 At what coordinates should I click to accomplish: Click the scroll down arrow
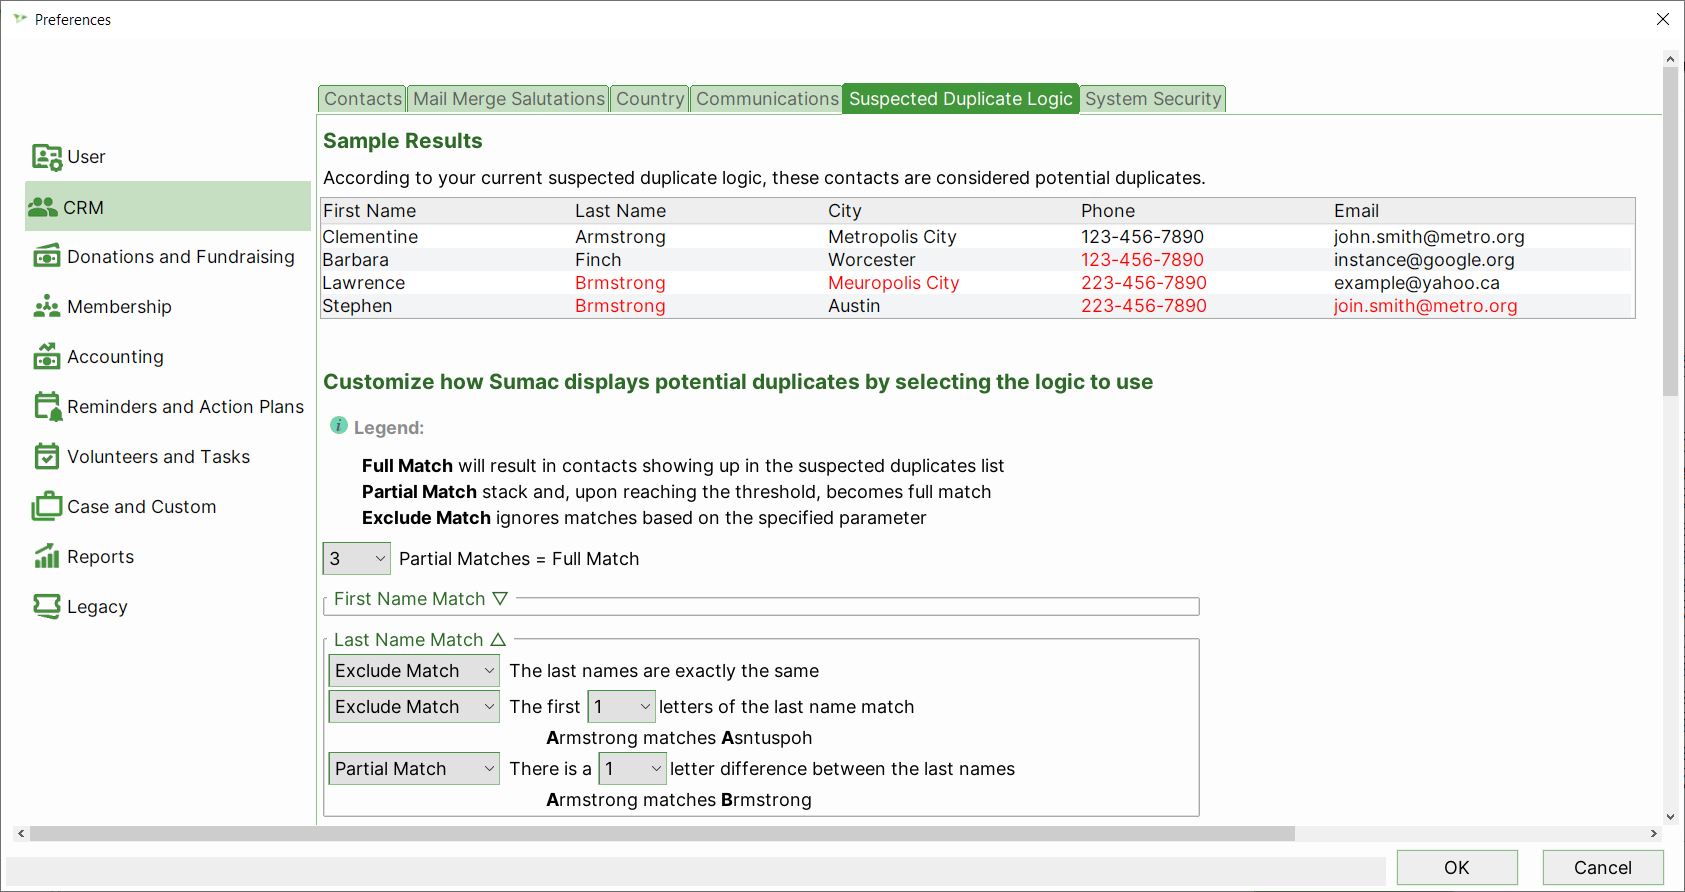[x=1670, y=817]
